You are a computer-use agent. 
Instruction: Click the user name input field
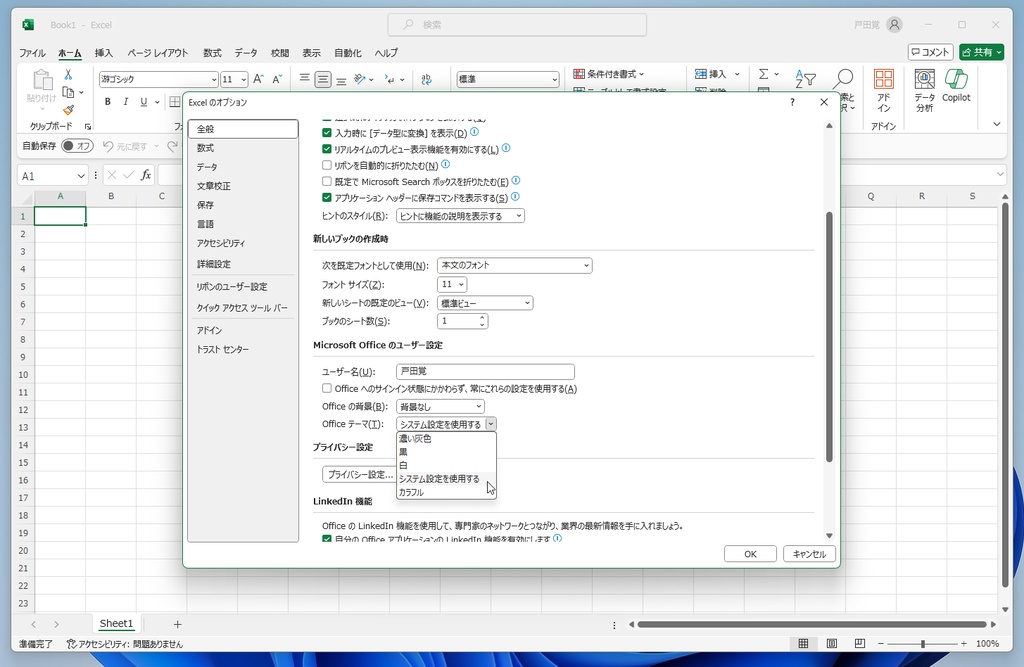(x=485, y=371)
